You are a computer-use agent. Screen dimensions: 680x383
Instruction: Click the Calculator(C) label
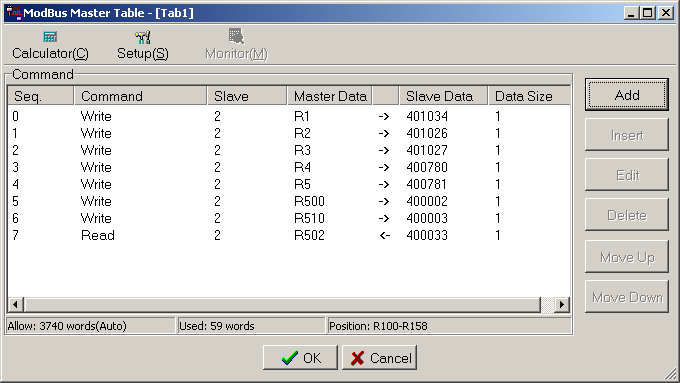tap(50, 53)
